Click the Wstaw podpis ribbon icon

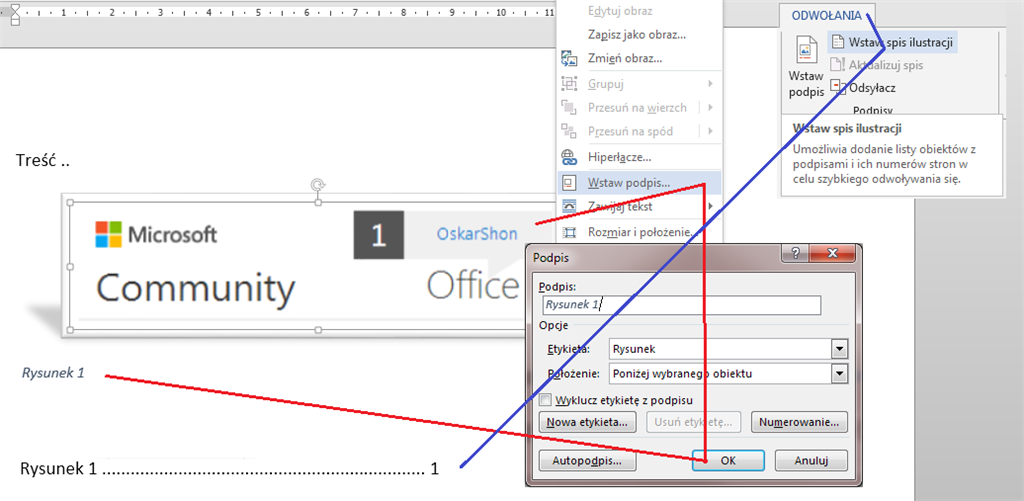click(805, 52)
